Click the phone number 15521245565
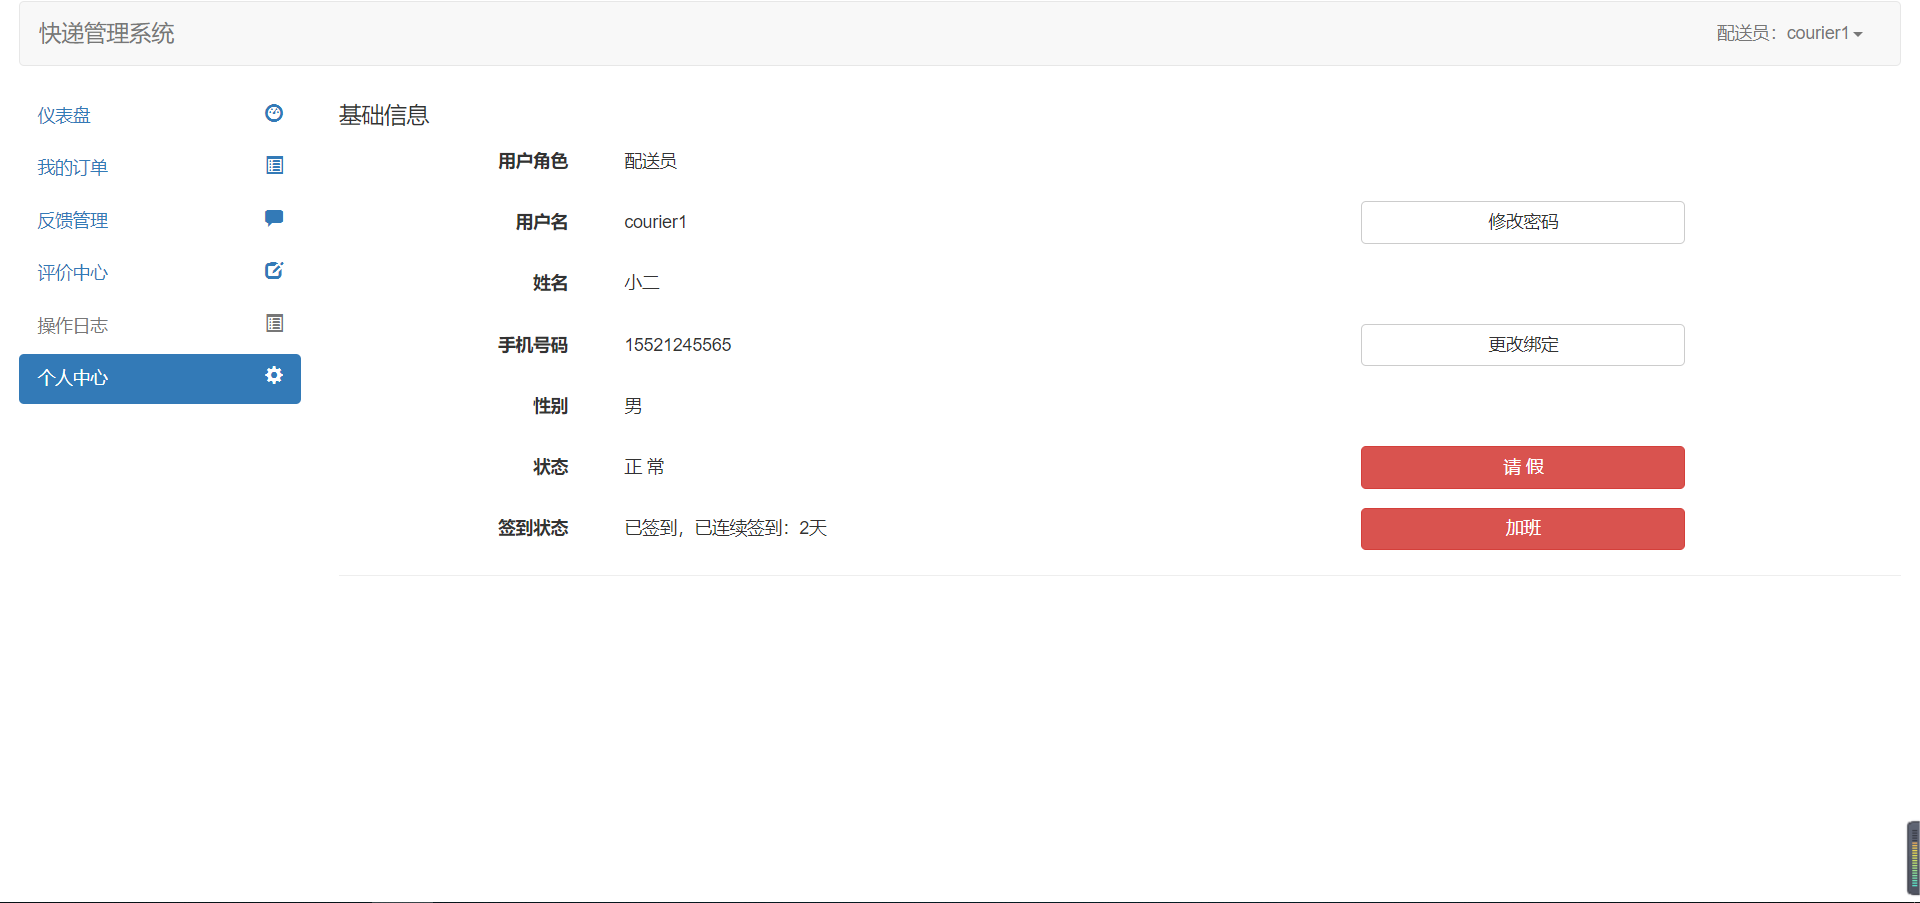1920x903 pixels. (678, 345)
